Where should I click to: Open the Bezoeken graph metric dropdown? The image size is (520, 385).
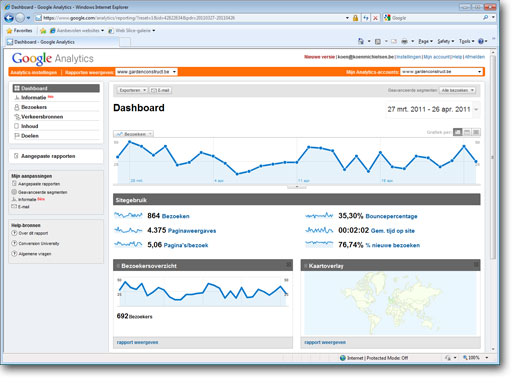coord(133,134)
